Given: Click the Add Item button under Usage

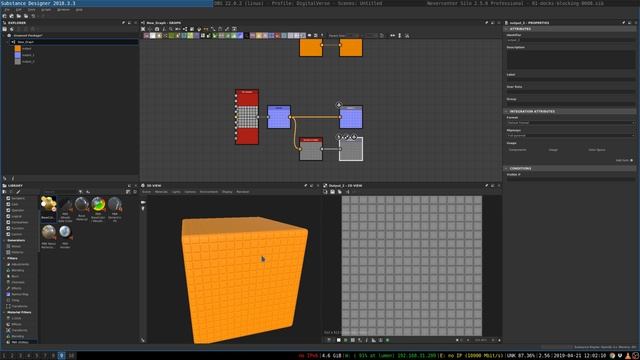Looking at the screenshot, I should point(624,160).
